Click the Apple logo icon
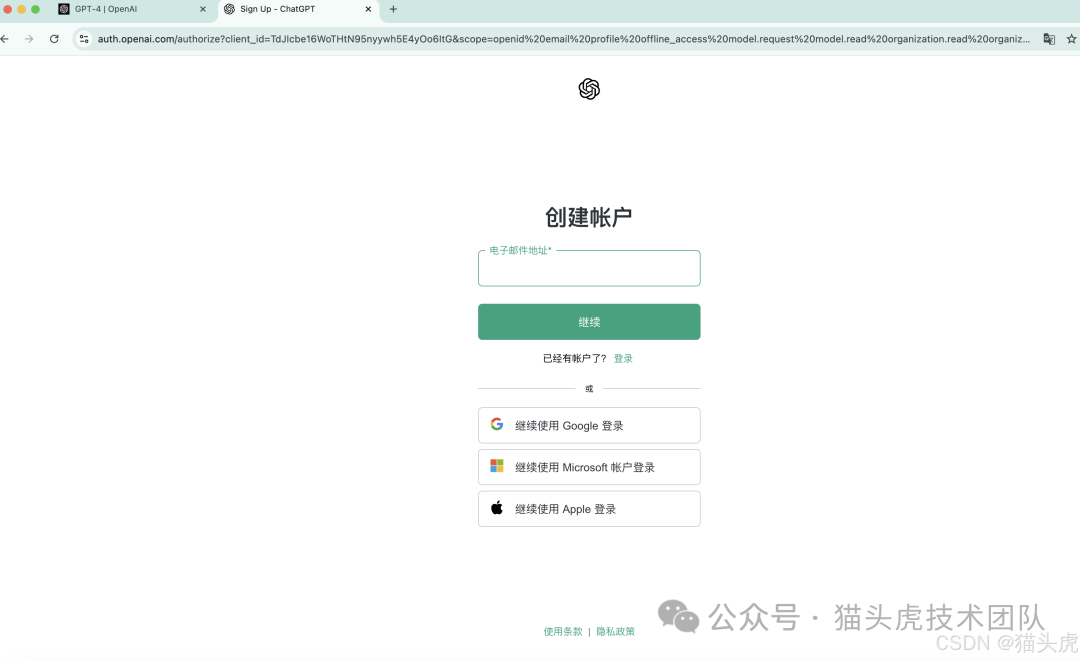This screenshot has width=1080, height=661. tap(497, 507)
